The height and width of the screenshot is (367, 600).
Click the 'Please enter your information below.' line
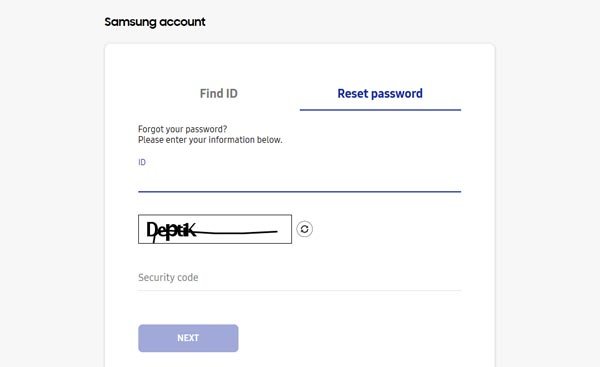pyautogui.click(x=210, y=140)
